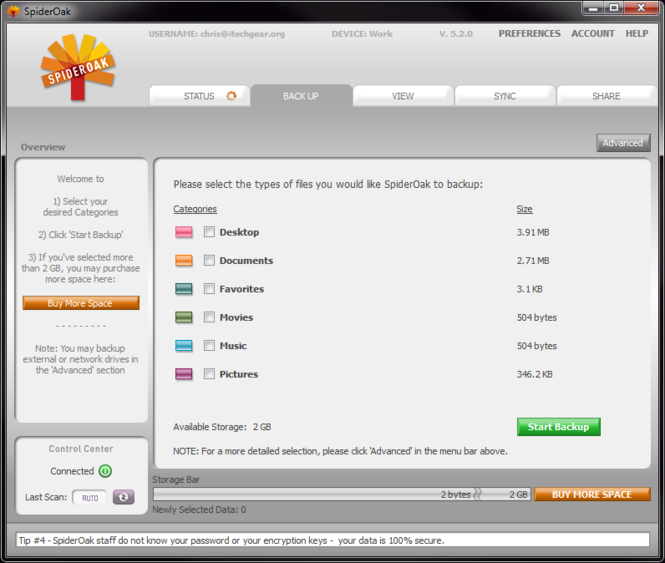Click the 2.71 MB size value
This screenshot has height=563, width=665.
click(533, 261)
